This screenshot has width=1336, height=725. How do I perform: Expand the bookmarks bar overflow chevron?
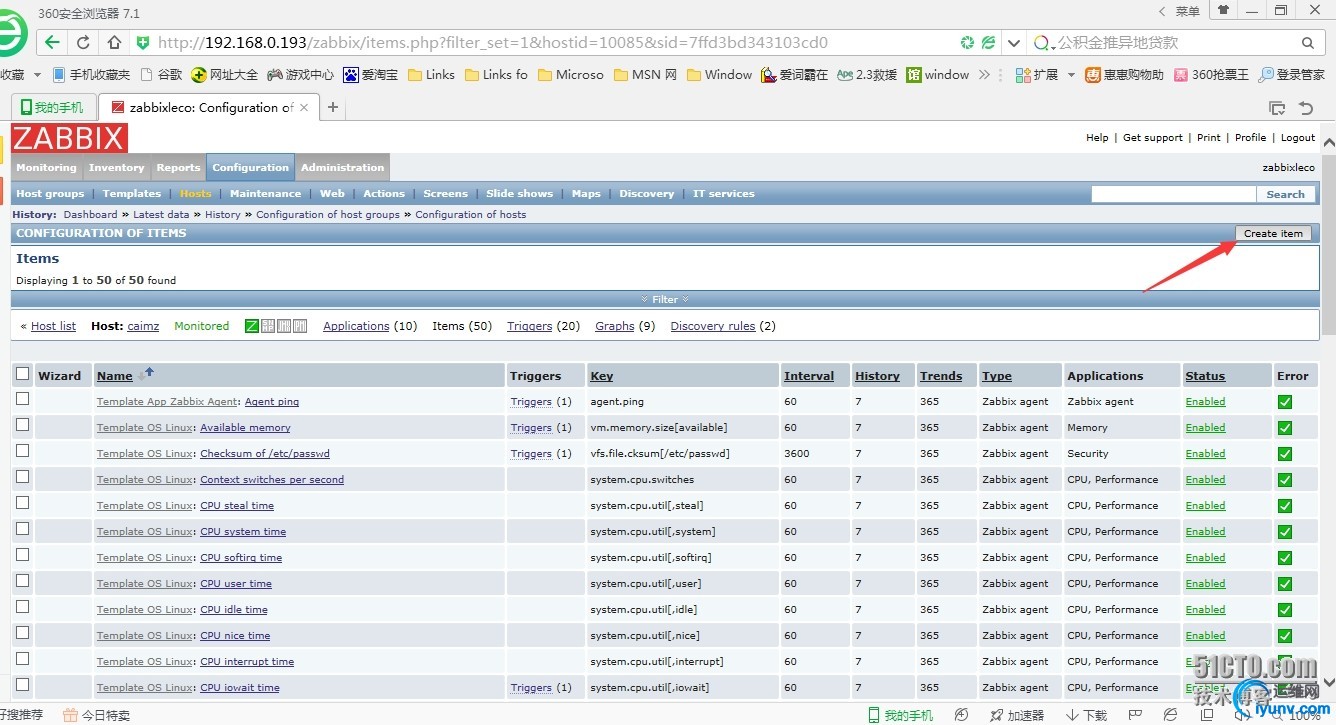[x=984, y=75]
